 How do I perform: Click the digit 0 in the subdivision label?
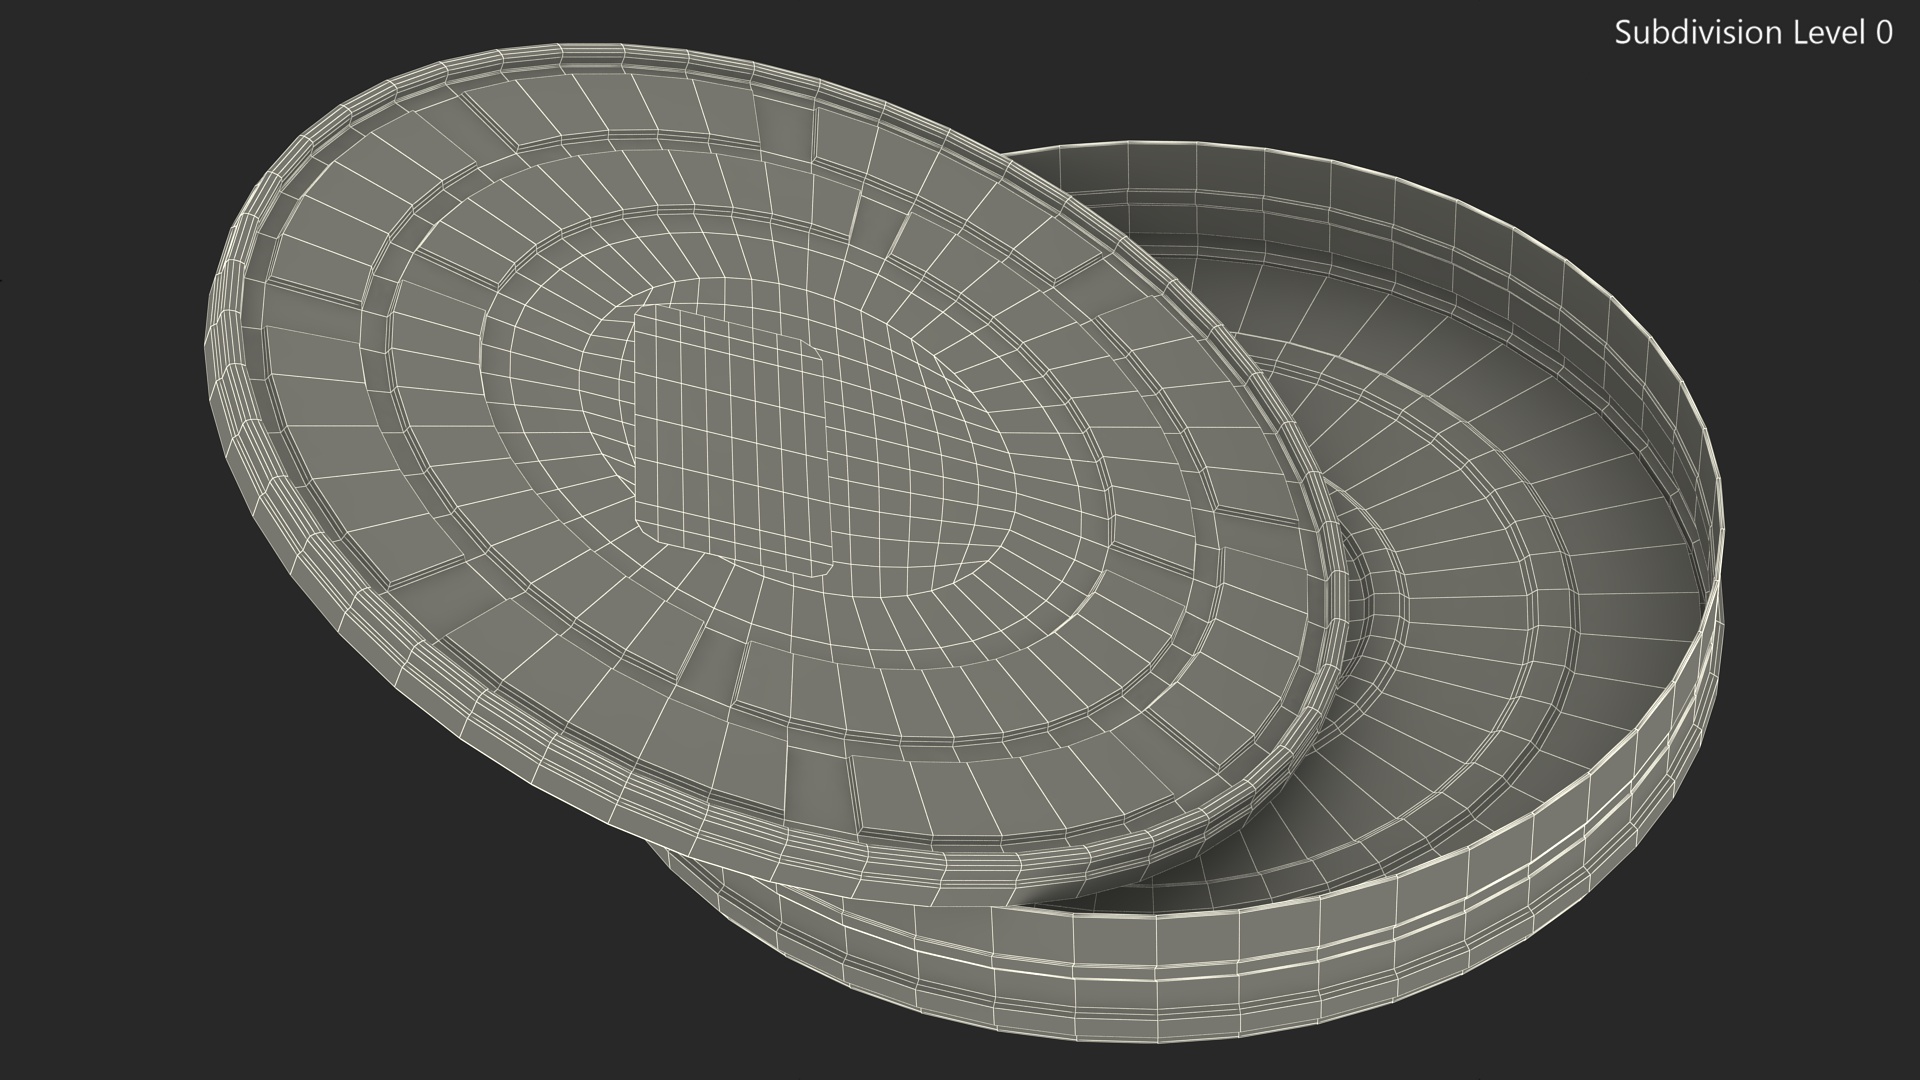(x=1883, y=33)
